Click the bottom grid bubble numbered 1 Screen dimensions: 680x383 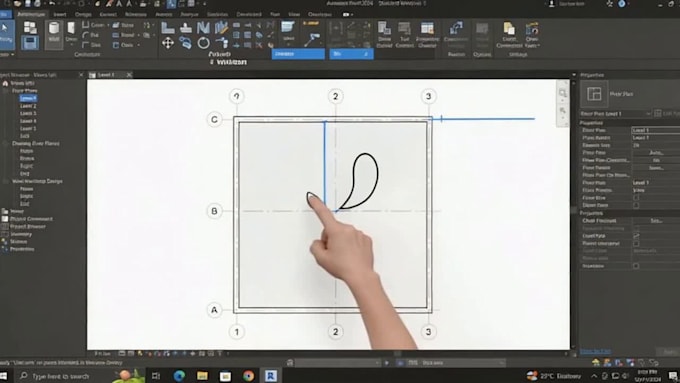(237, 332)
